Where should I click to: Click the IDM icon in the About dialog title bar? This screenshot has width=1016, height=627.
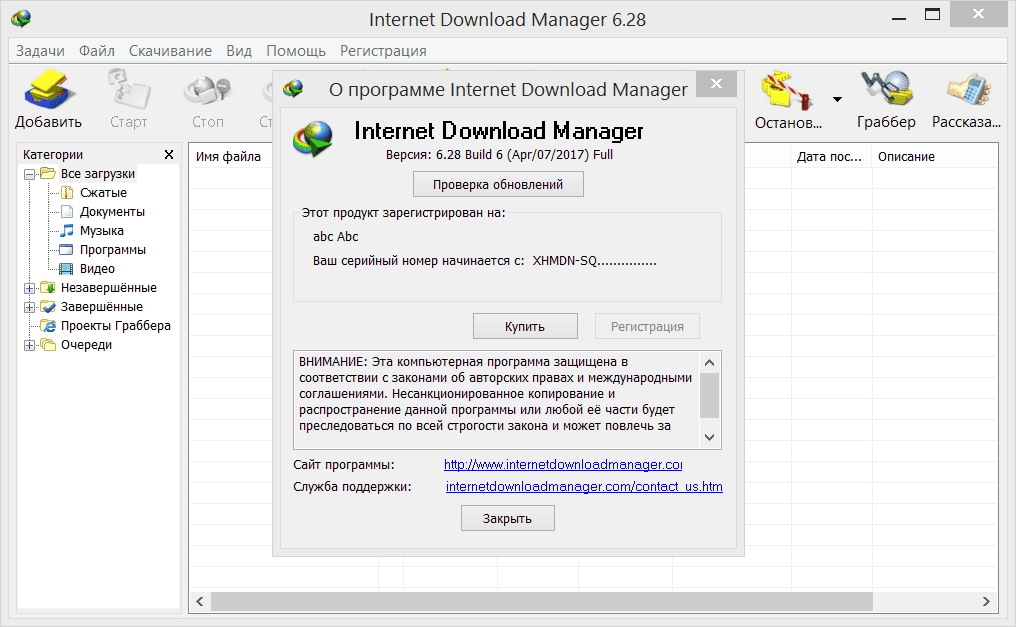[293, 89]
